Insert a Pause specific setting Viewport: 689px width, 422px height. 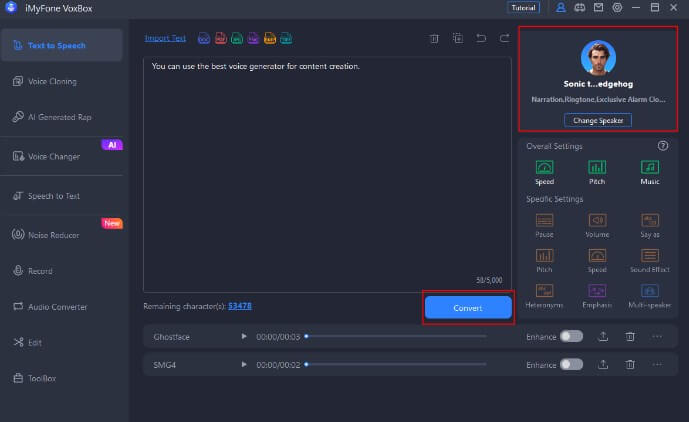(544, 226)
